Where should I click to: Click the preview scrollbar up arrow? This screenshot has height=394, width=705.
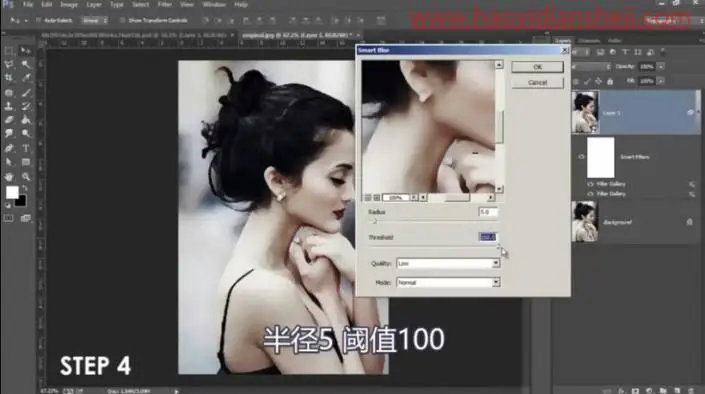click(499, 65)
